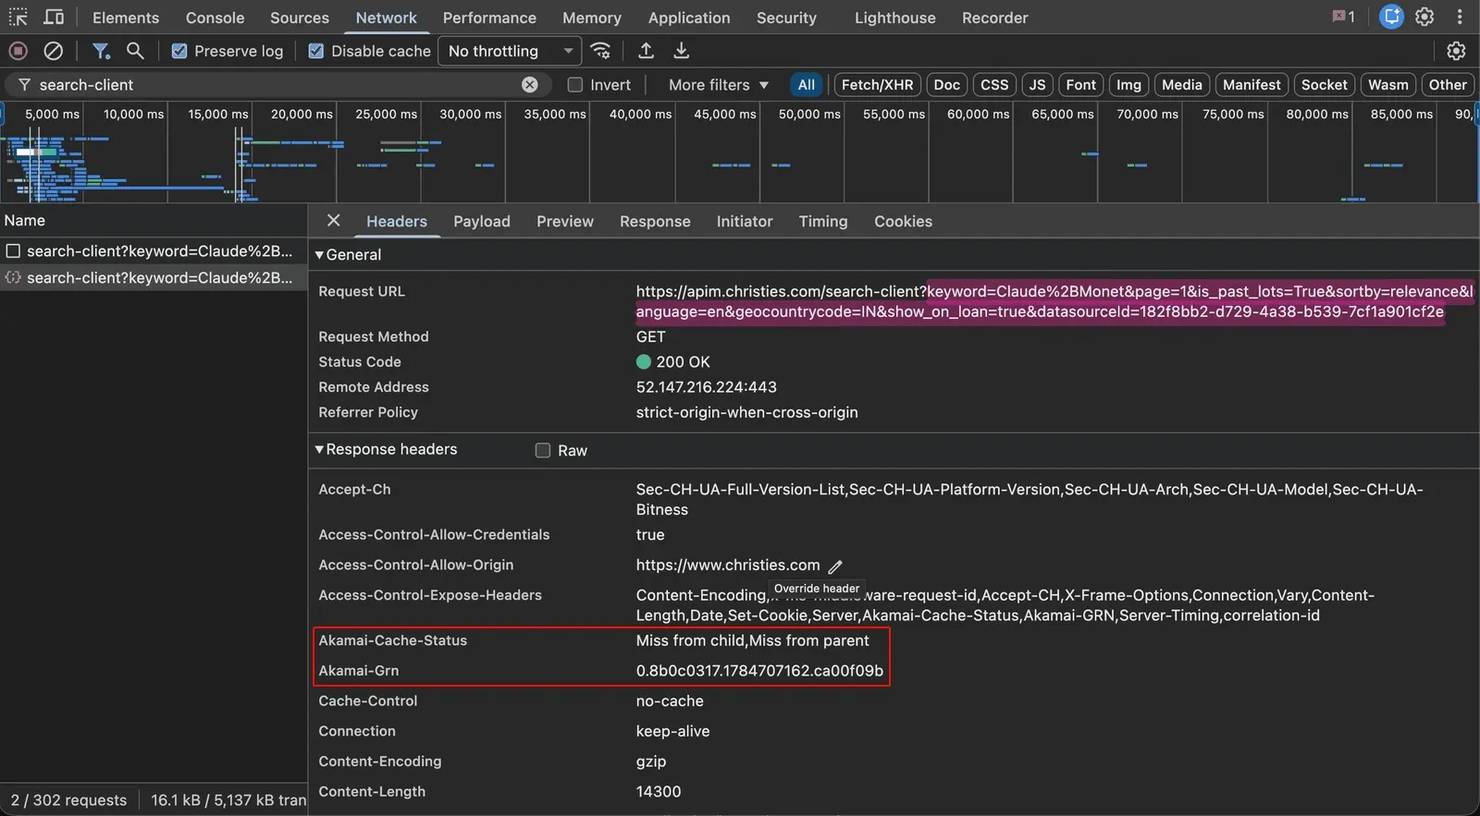Open the Performance panel

(489, 18)
